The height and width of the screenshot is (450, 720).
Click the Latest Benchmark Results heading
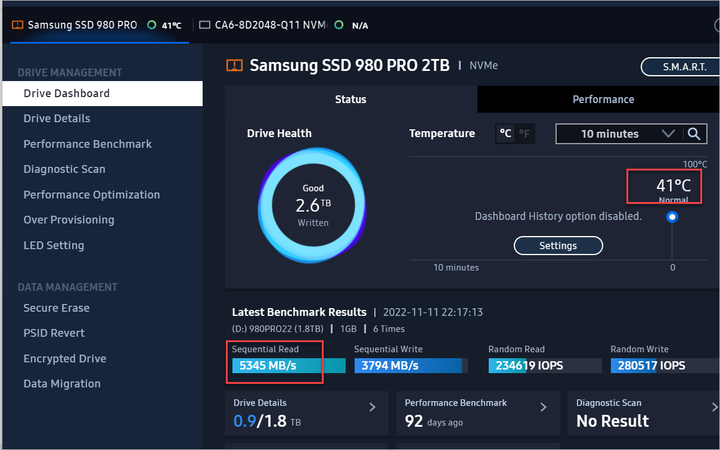pos(299,312)
